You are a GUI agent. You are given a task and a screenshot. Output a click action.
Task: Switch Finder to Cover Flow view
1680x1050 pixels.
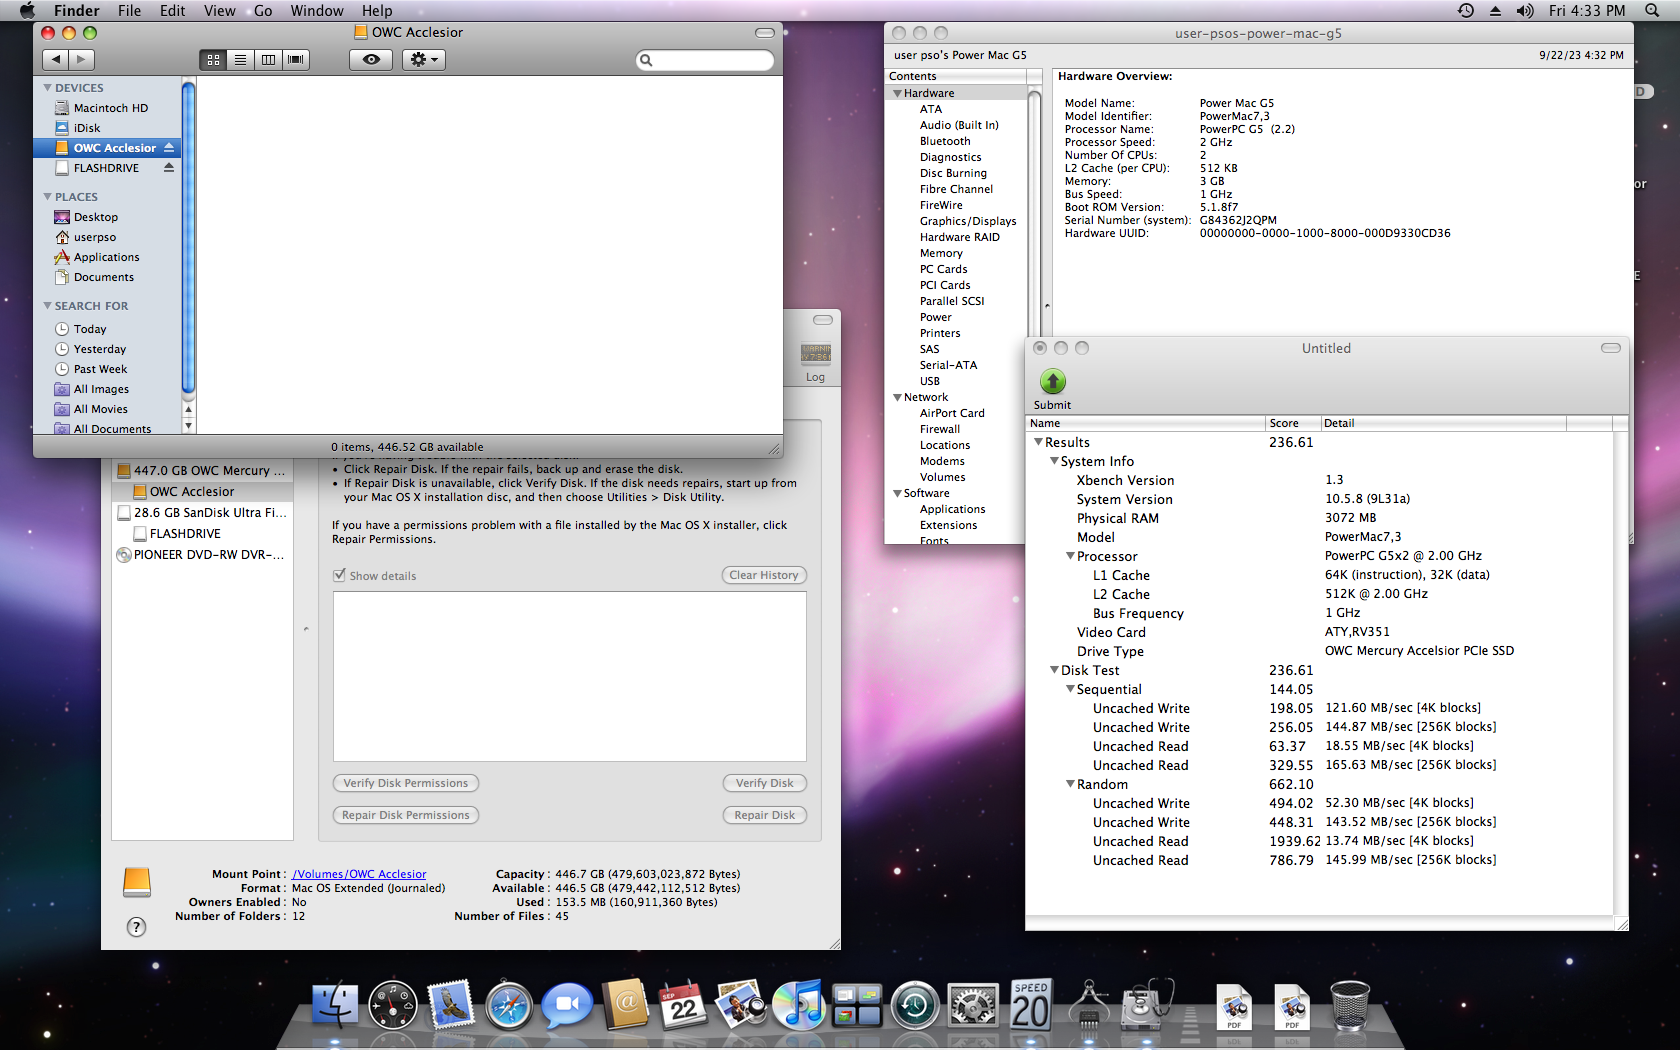click(296, 59)
